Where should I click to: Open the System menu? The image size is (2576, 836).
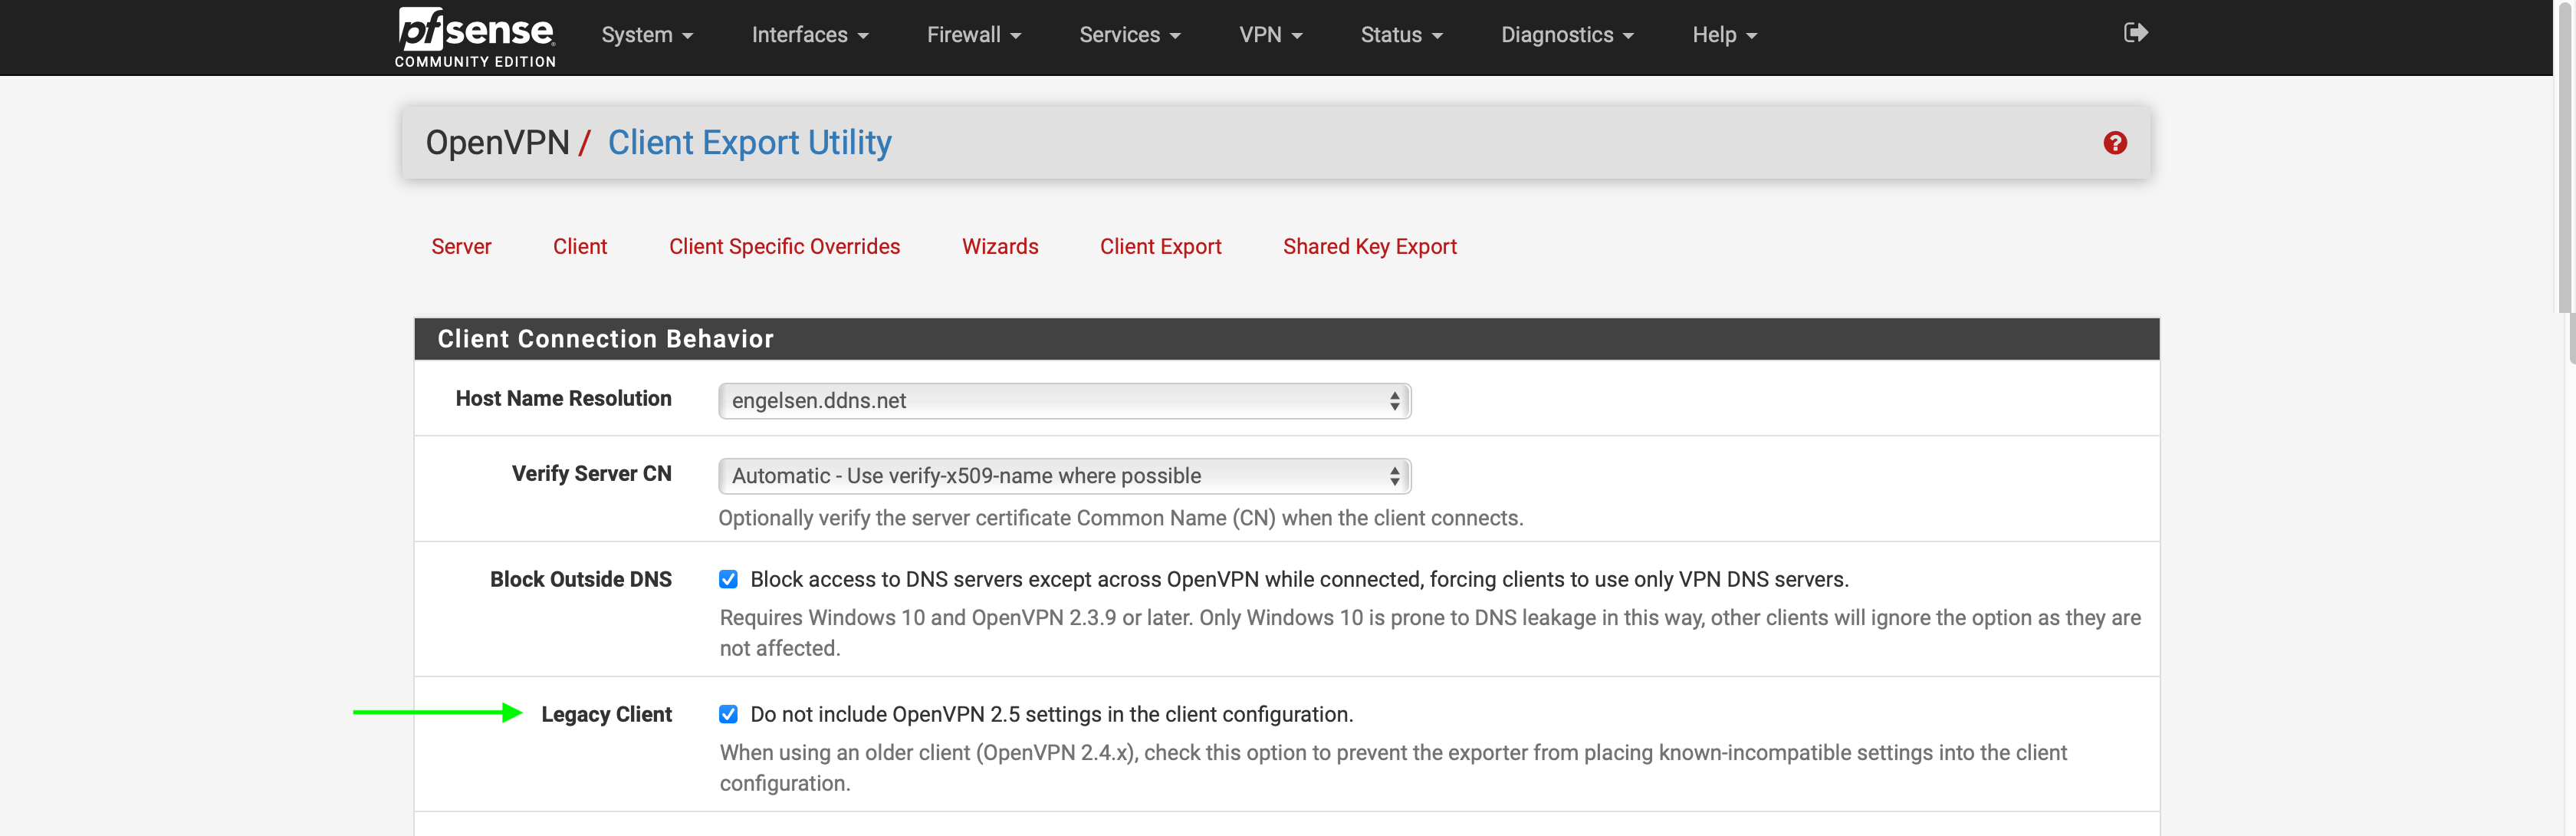point(647,35)
